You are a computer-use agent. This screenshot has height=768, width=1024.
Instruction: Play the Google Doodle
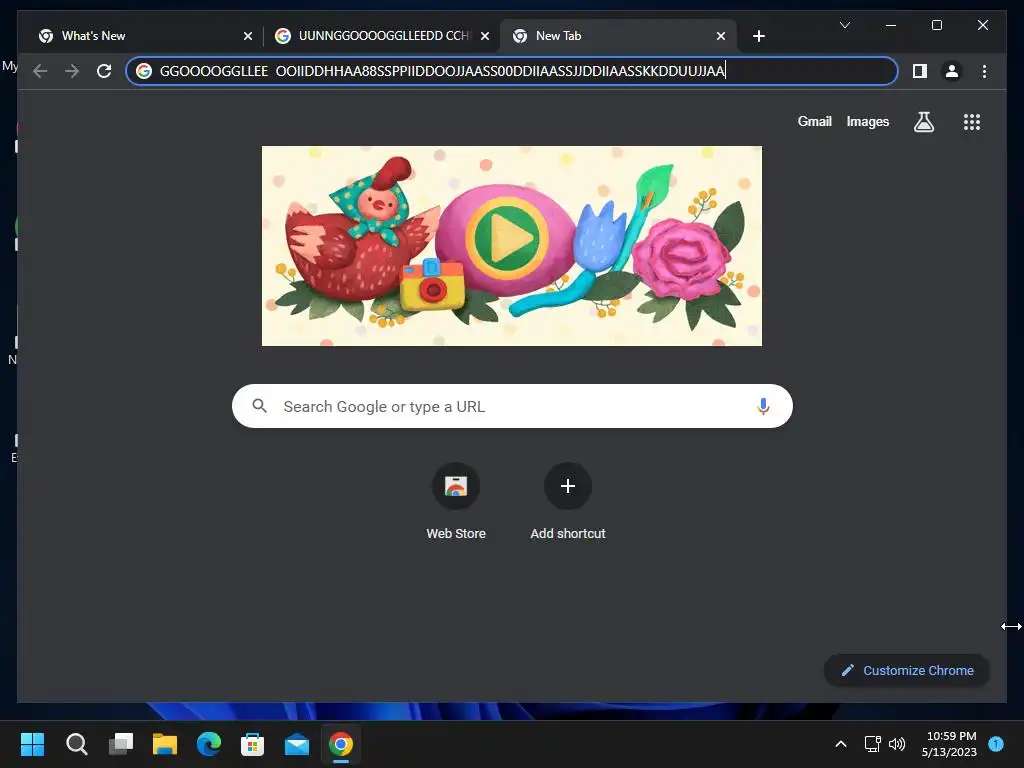pos(507,238)
